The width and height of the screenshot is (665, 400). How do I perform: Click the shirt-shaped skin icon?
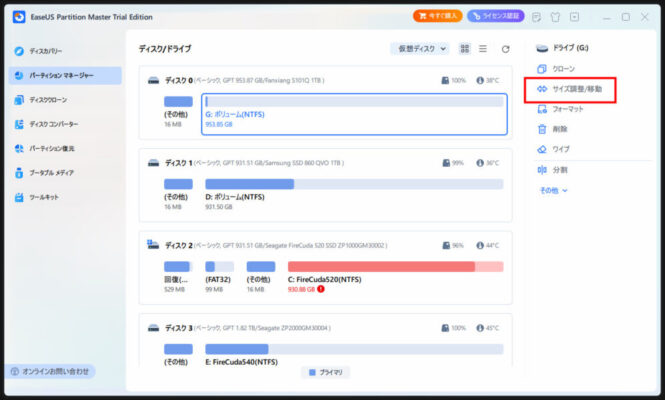coord(555,17)
